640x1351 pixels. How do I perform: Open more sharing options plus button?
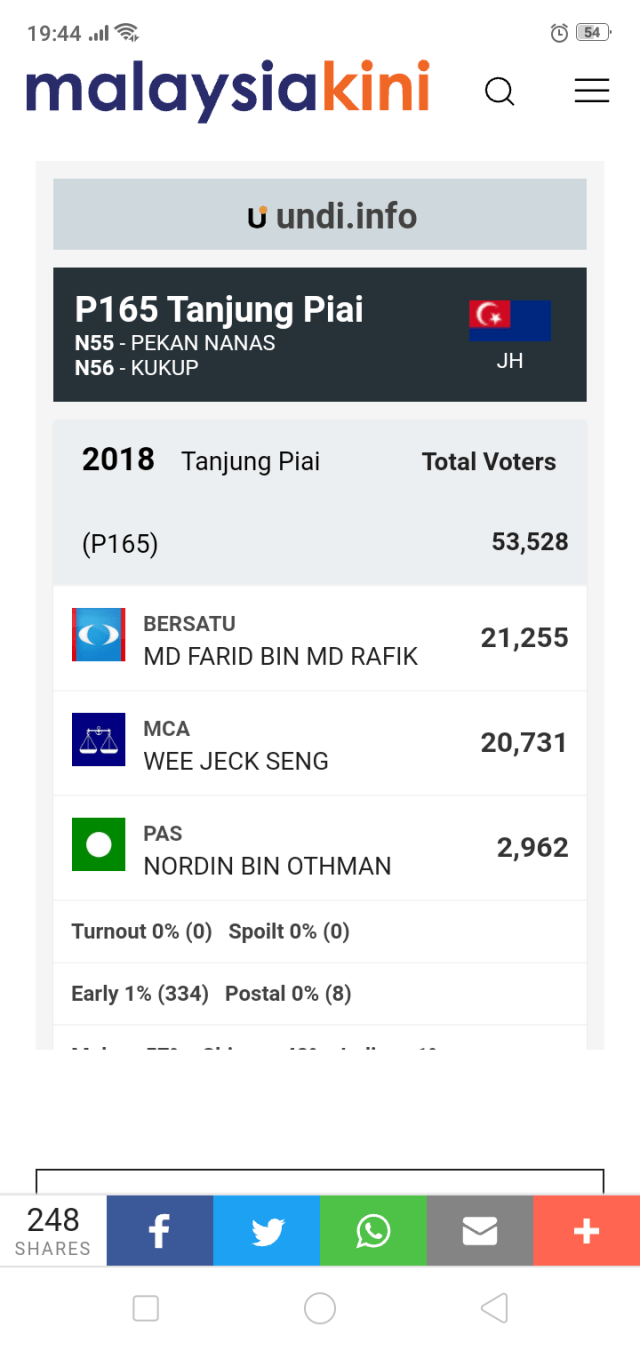click(586, 1231)
